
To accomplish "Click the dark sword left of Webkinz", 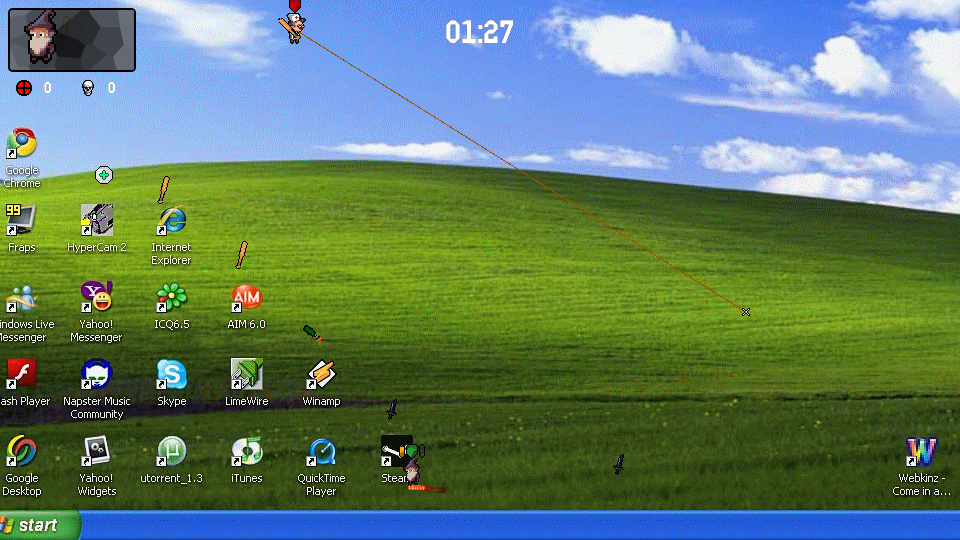I will pyautogui.click(x=619, y=464).
